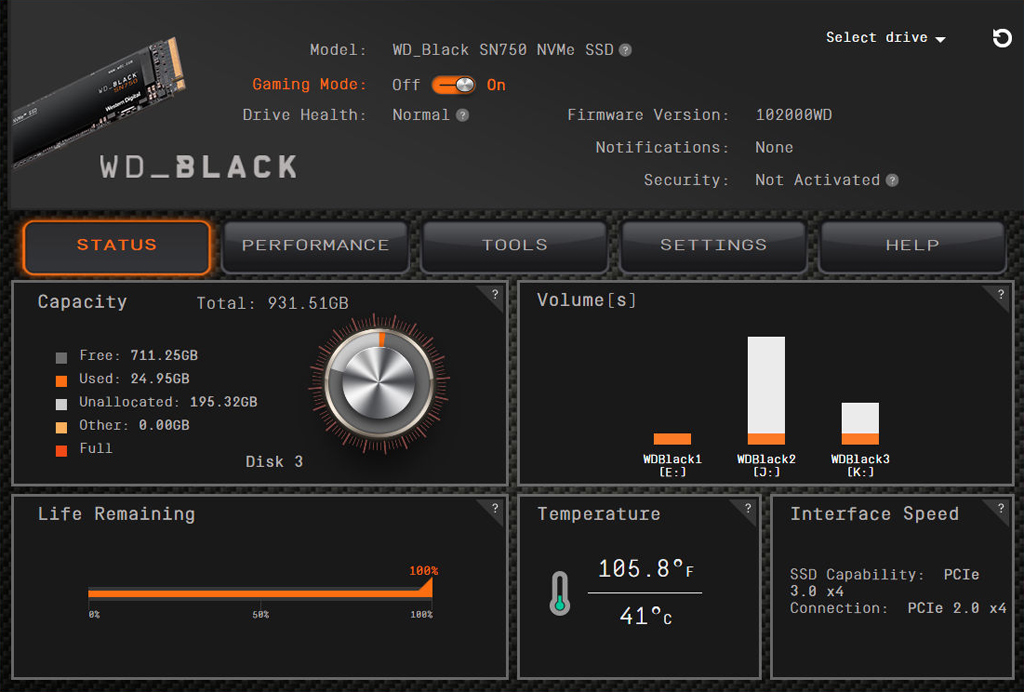
Task: Open the Tools tab
Action: [514, 246]
